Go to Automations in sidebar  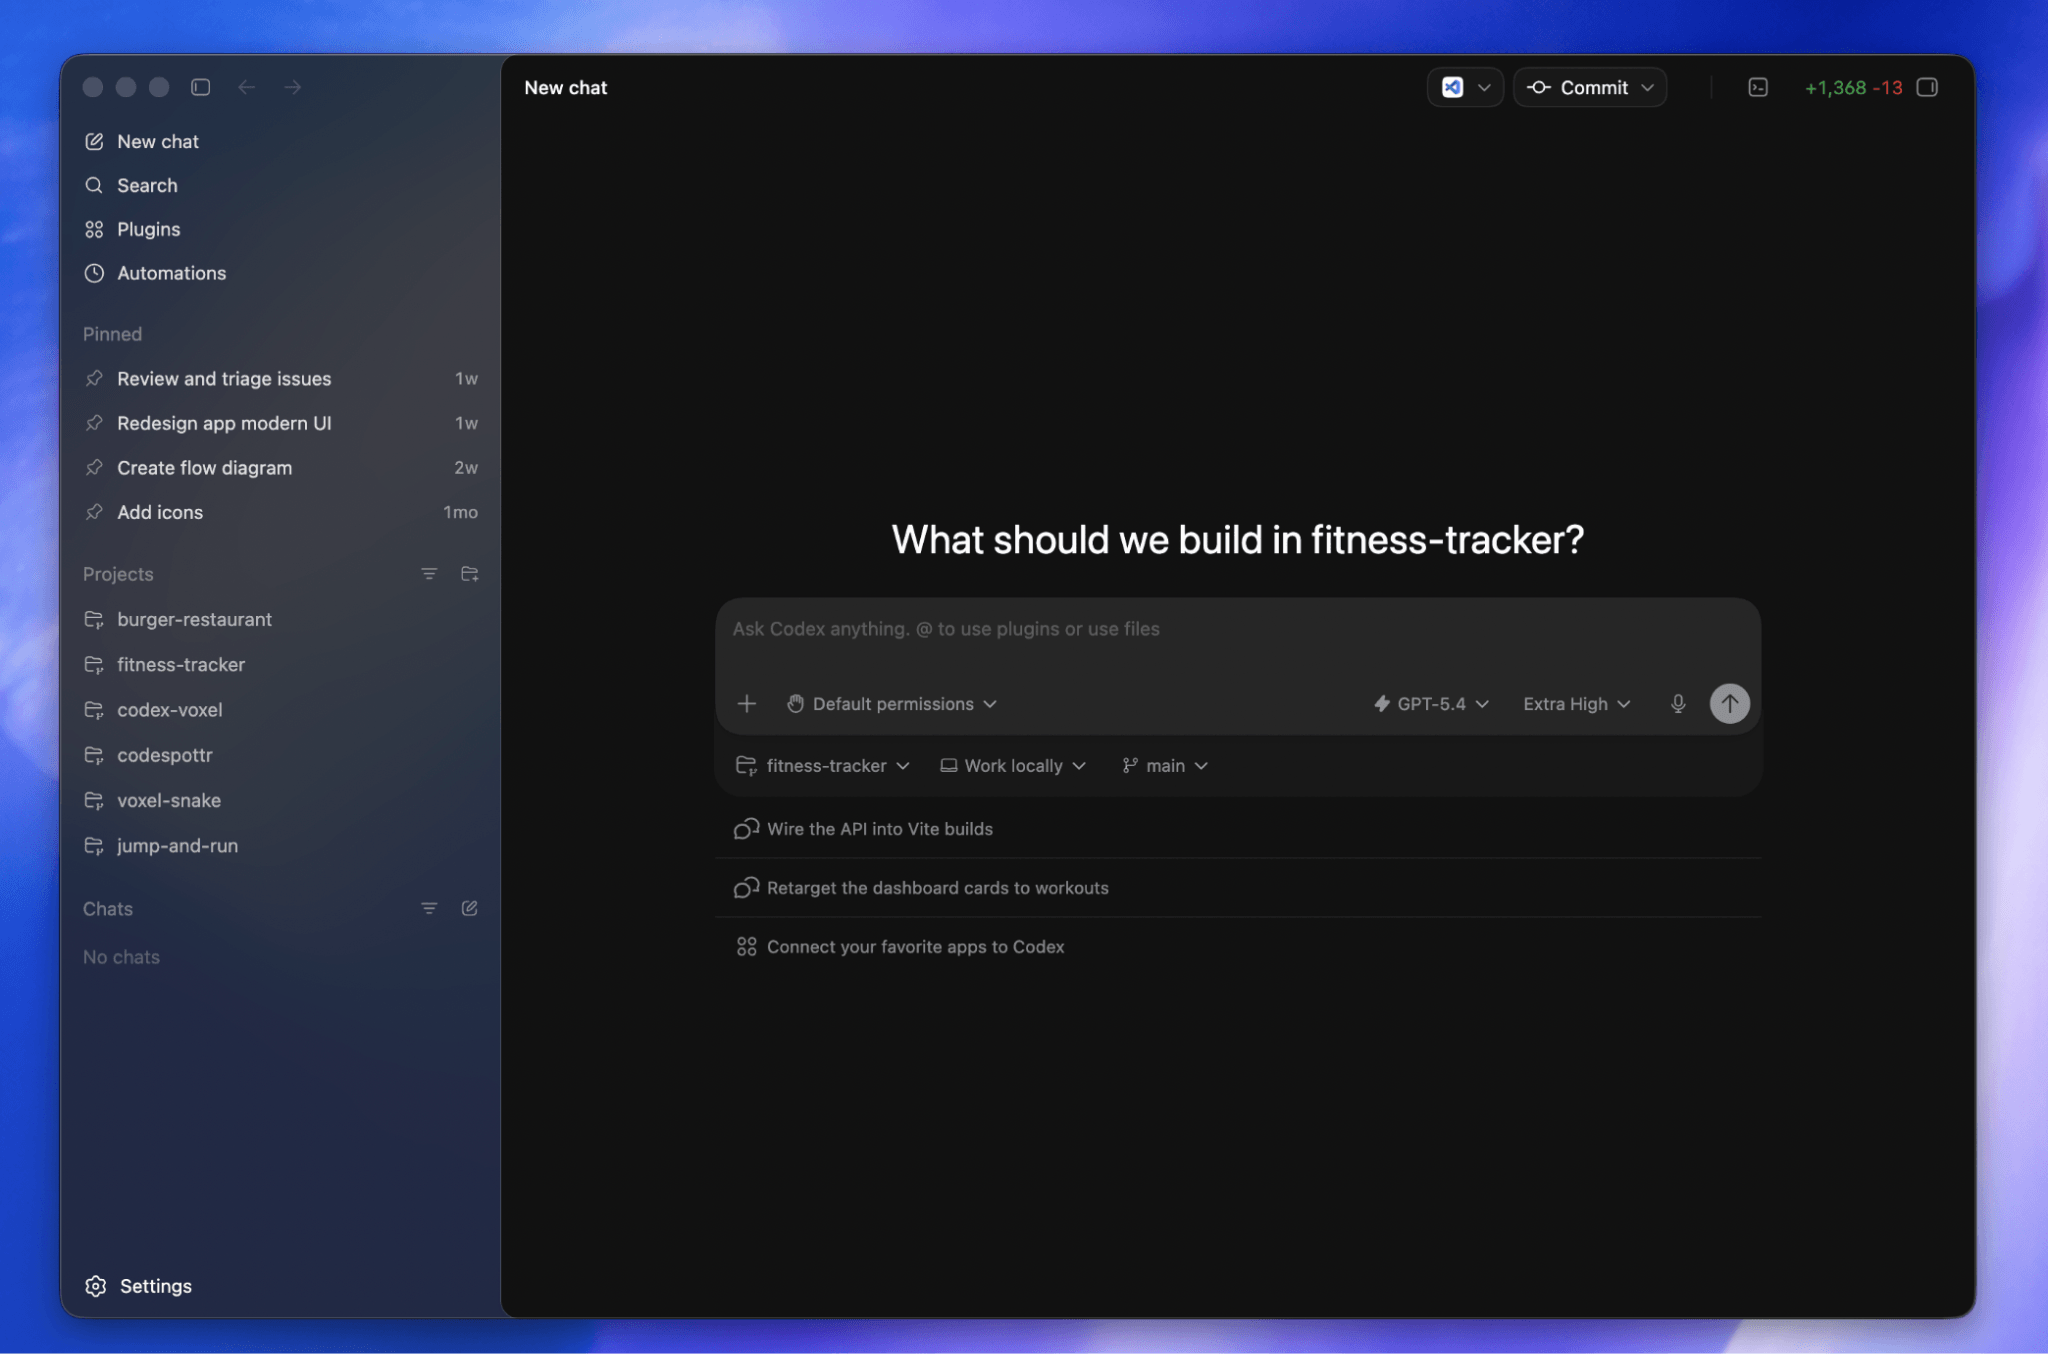(171, 273)
